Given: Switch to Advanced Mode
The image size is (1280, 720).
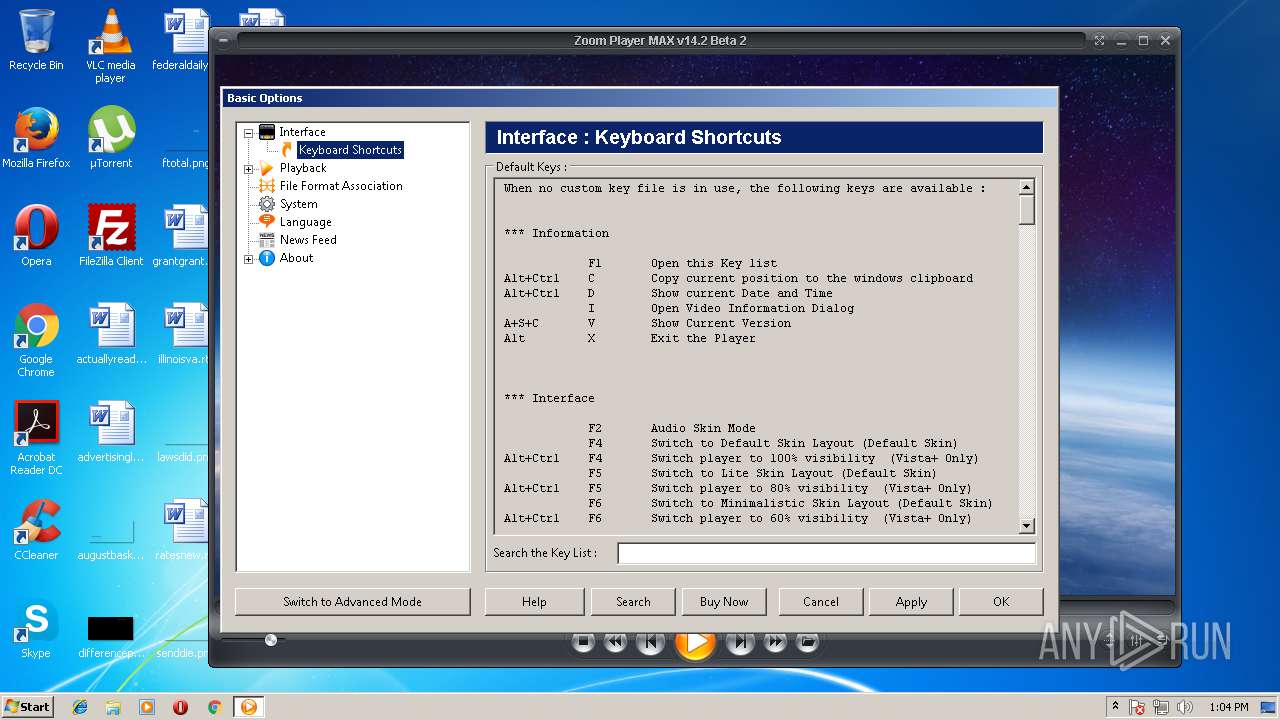Looking at the screenshot, I should (352, 602).
